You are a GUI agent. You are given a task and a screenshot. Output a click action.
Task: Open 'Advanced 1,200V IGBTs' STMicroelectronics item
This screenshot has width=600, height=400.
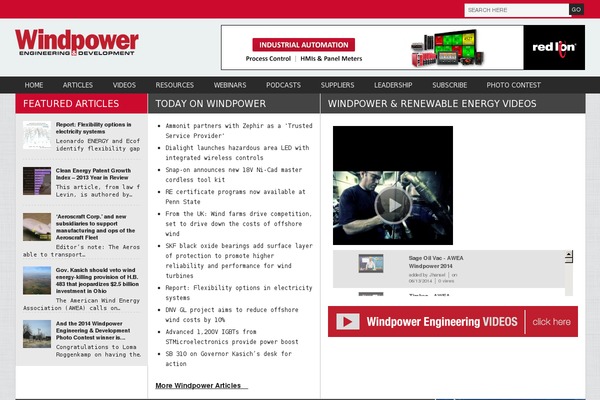point(232,336)
